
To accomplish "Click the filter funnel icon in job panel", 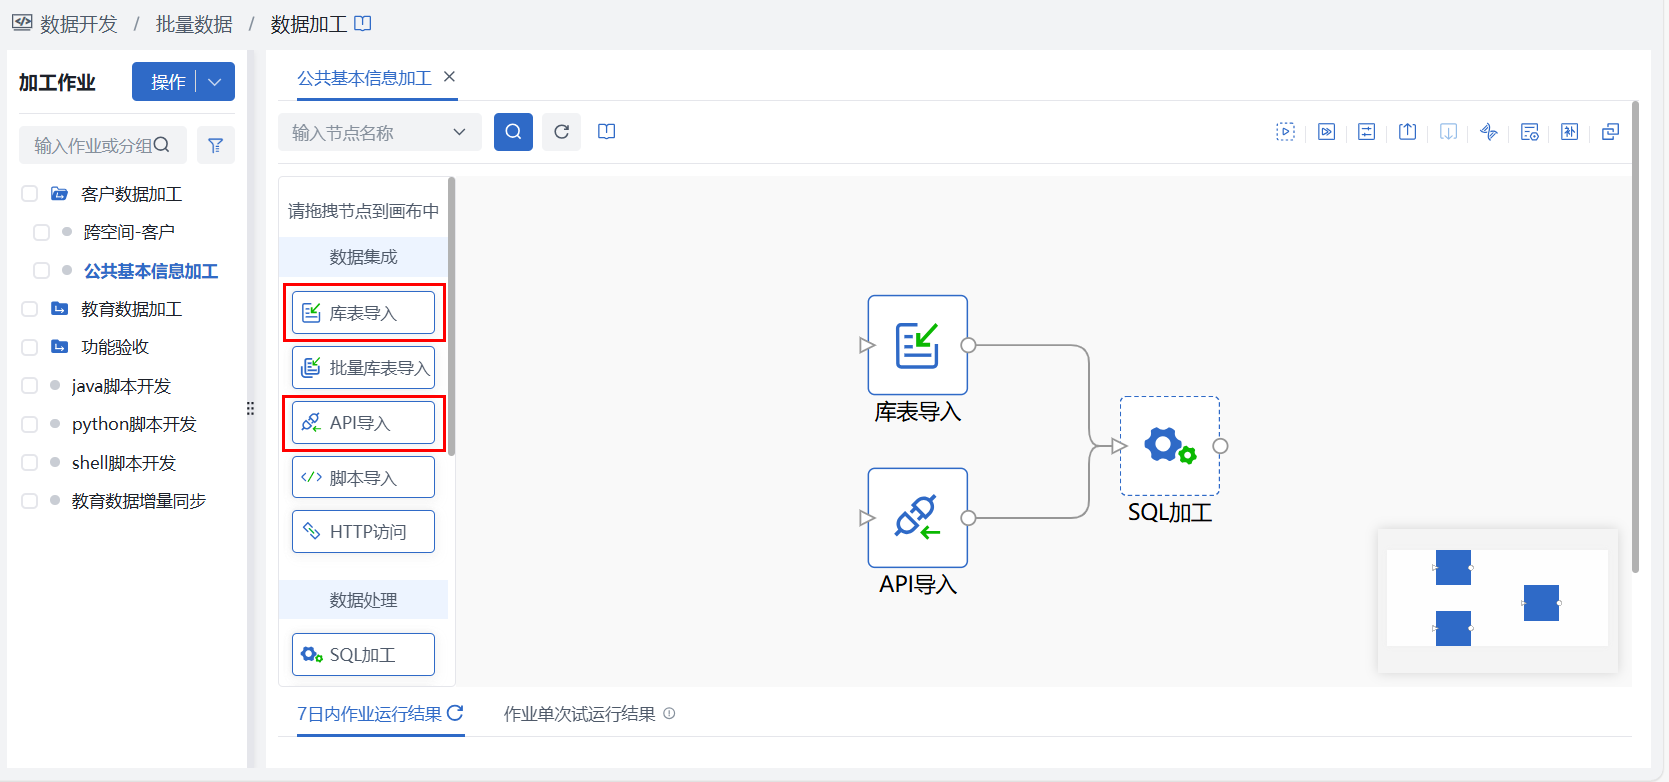I will (x=215, y=145).
